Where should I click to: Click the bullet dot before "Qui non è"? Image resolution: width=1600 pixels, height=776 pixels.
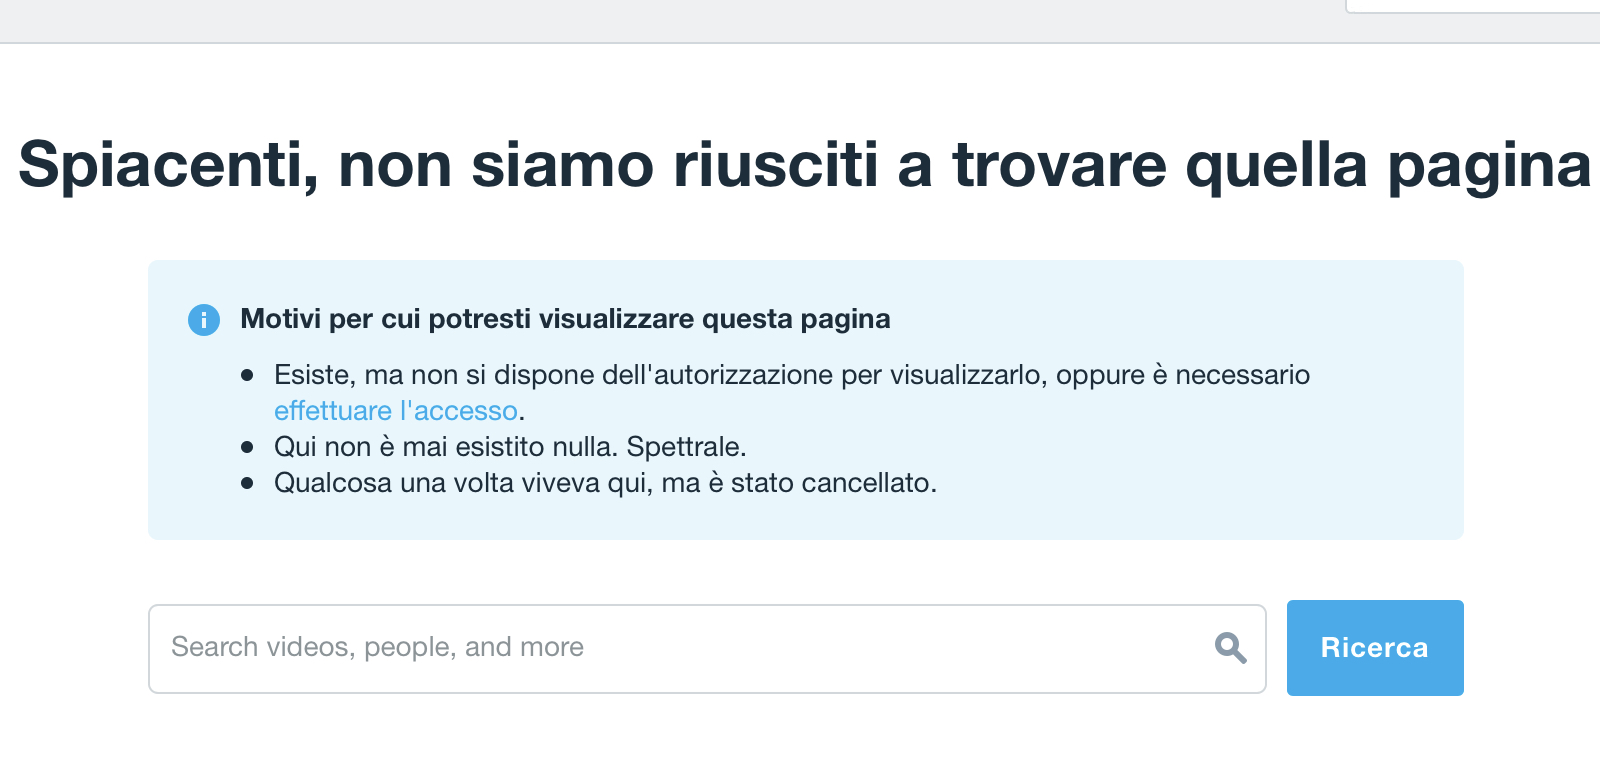click(x=247, y=447)
